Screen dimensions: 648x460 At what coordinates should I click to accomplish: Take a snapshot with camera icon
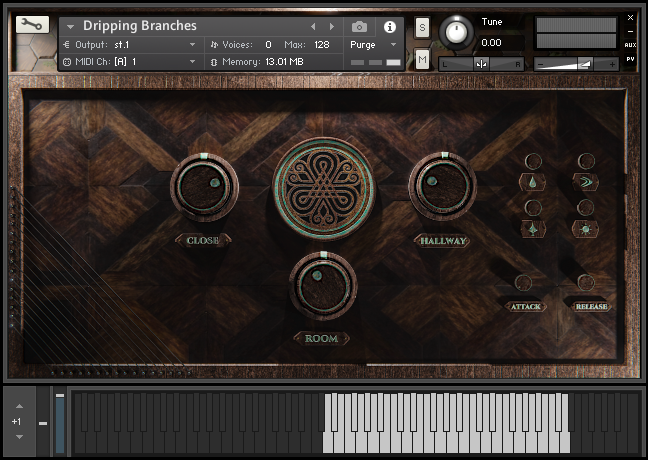[x=359, y=27]
